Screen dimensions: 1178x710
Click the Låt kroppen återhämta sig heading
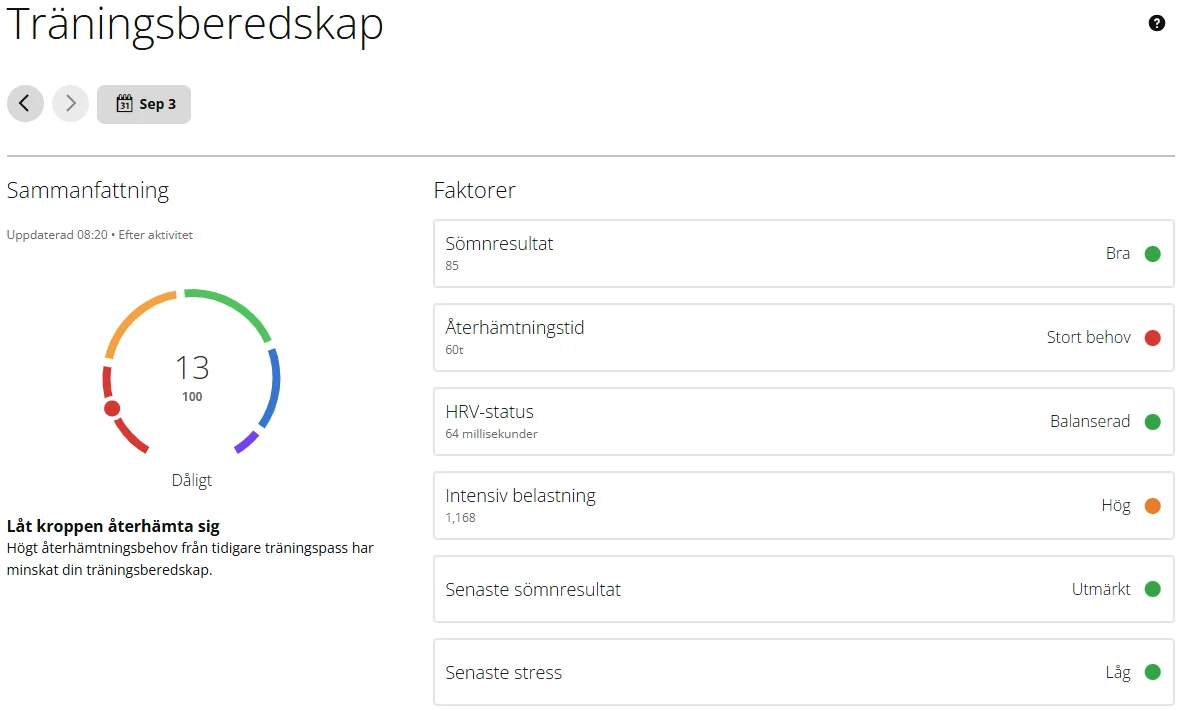point(113,526)
